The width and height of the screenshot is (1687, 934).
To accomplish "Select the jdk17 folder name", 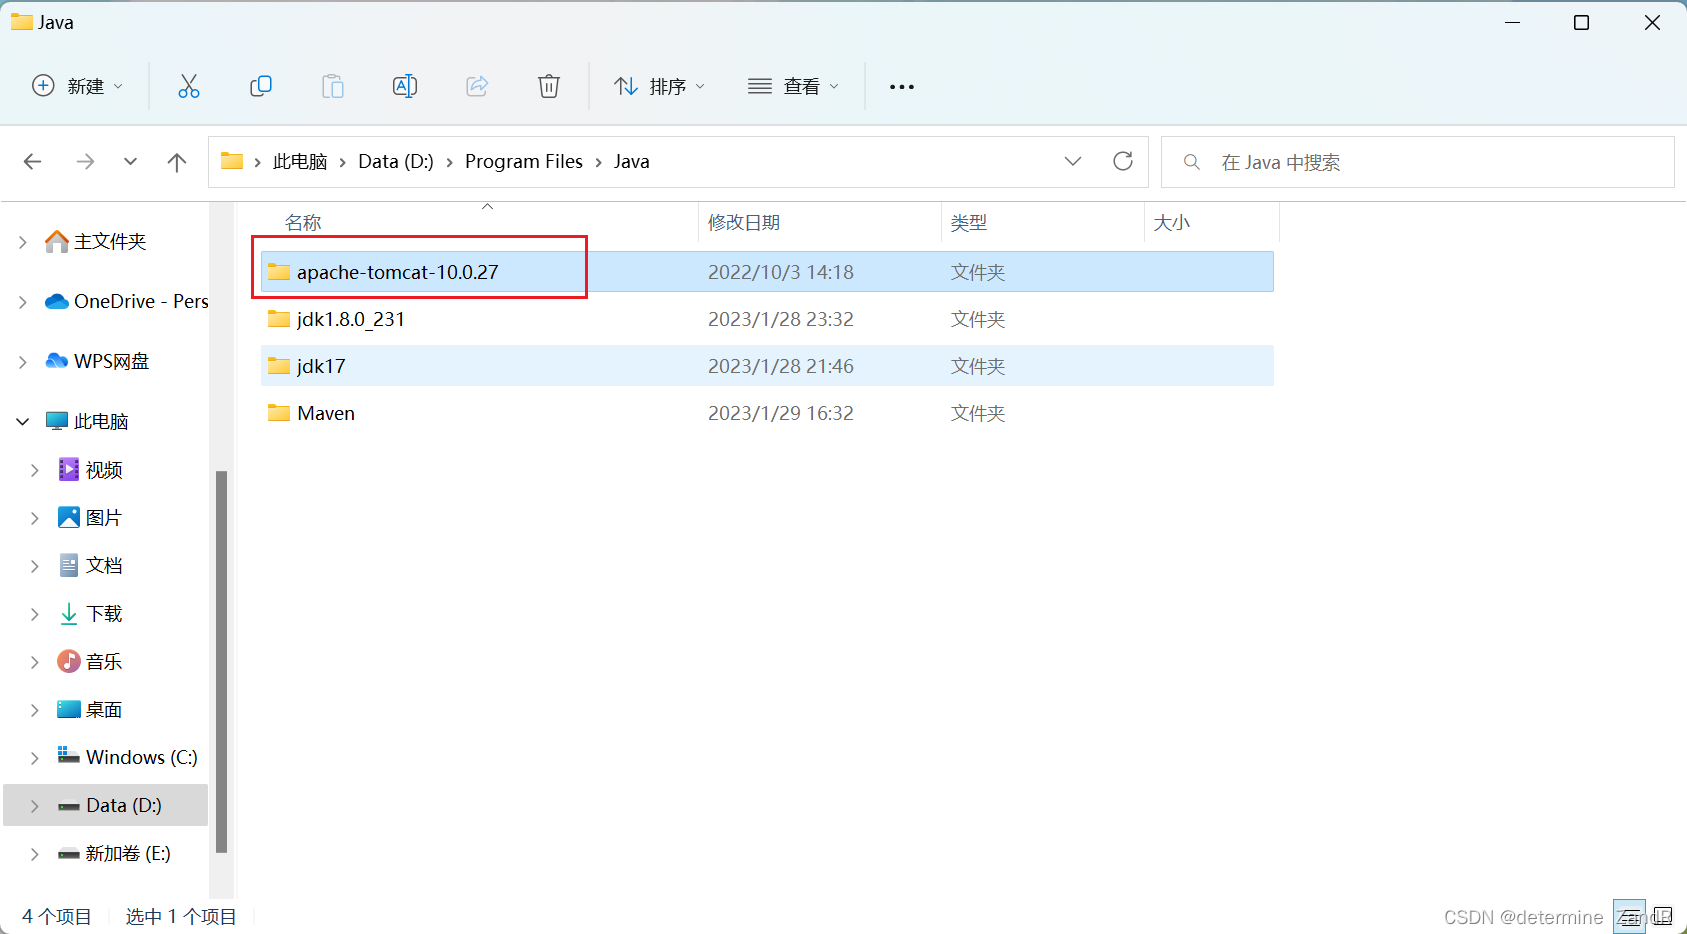I will tap(321, 366).
